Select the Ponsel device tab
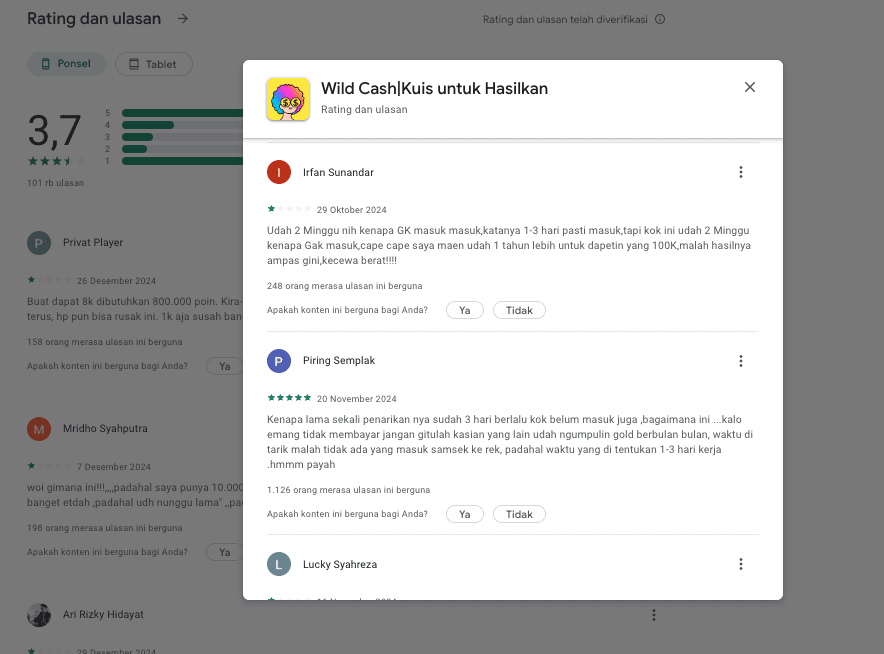This screenshot has width=884, height=654. point(65,64)
